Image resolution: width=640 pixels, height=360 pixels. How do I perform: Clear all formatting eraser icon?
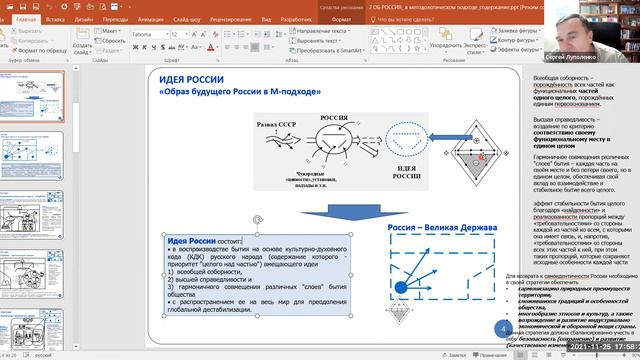point(215,34)
